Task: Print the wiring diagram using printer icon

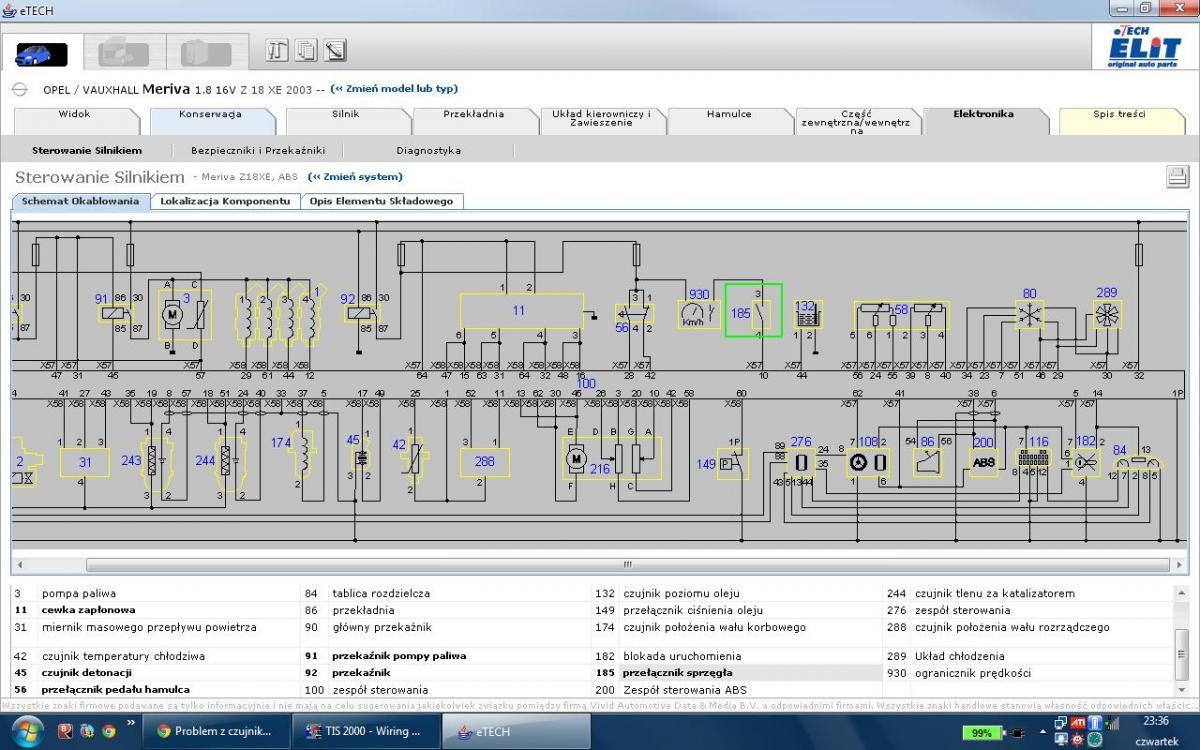Action: (x=1176, y=177)
